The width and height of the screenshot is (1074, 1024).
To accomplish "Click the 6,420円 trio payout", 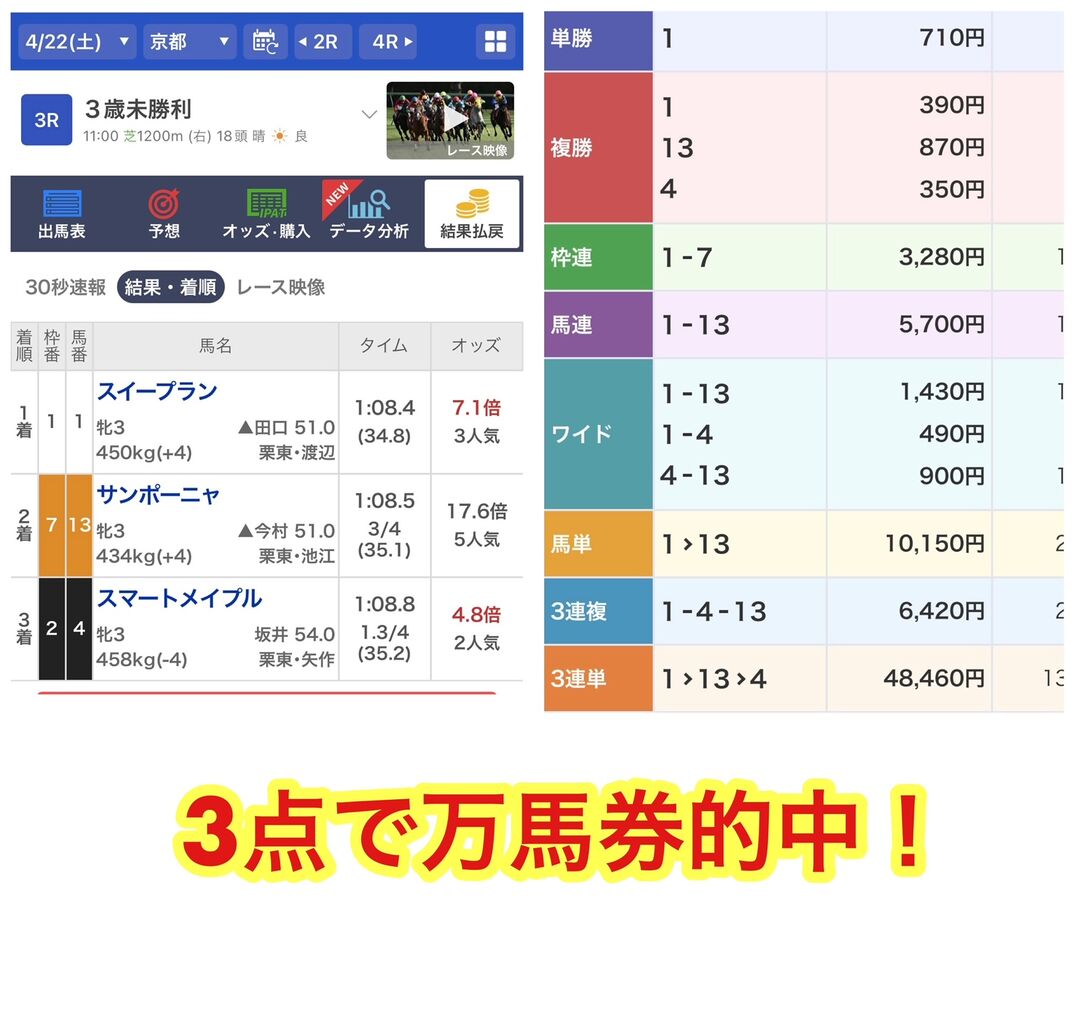I will pos(942,611).
